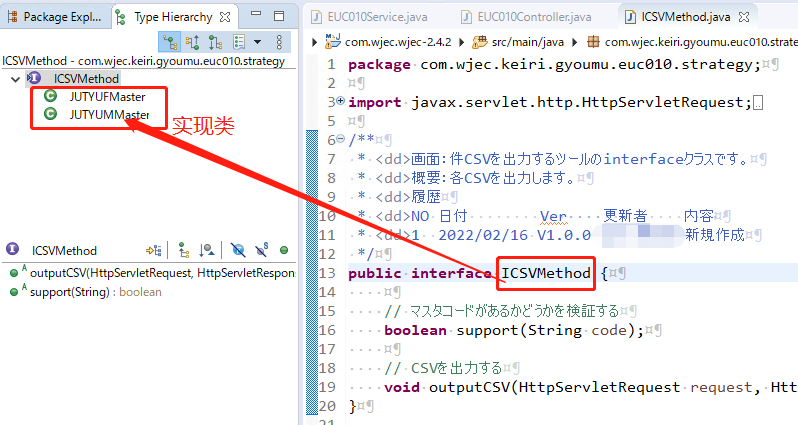
Task: Toggle Show All Inherited Members
Action: (x=184, y=250)
